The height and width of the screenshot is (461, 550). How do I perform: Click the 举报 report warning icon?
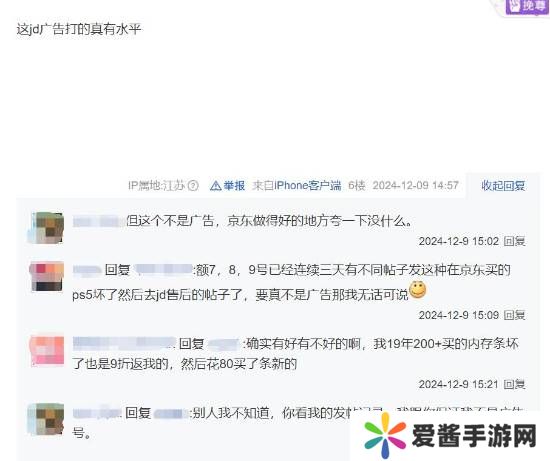click(215, 186)
